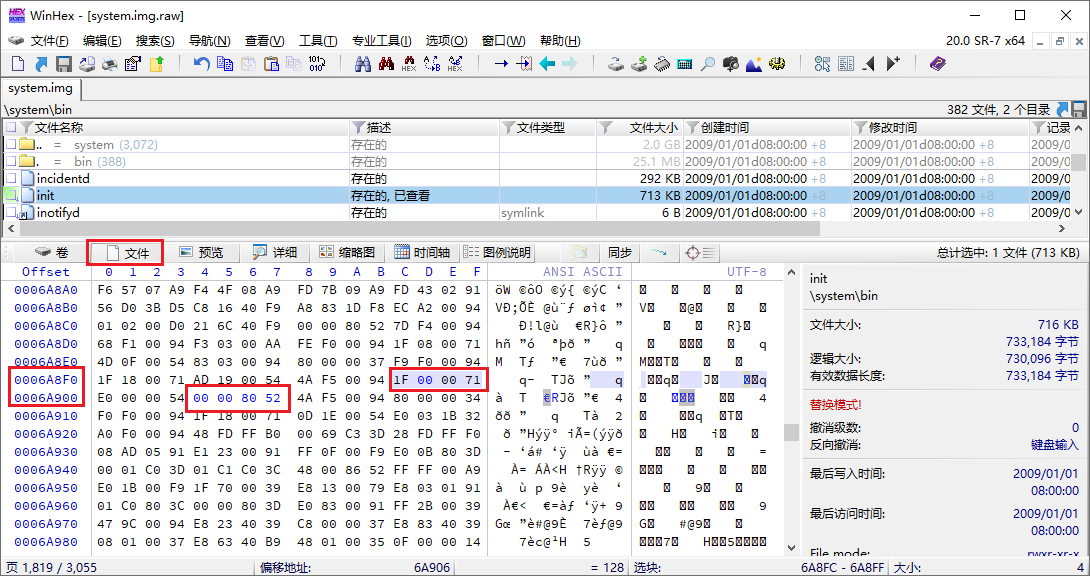Image resolution: width=1090 pixels, height=576 pixels.
Task: Click the cyan Back navigation arrow
Action: [x=547, y=64]
